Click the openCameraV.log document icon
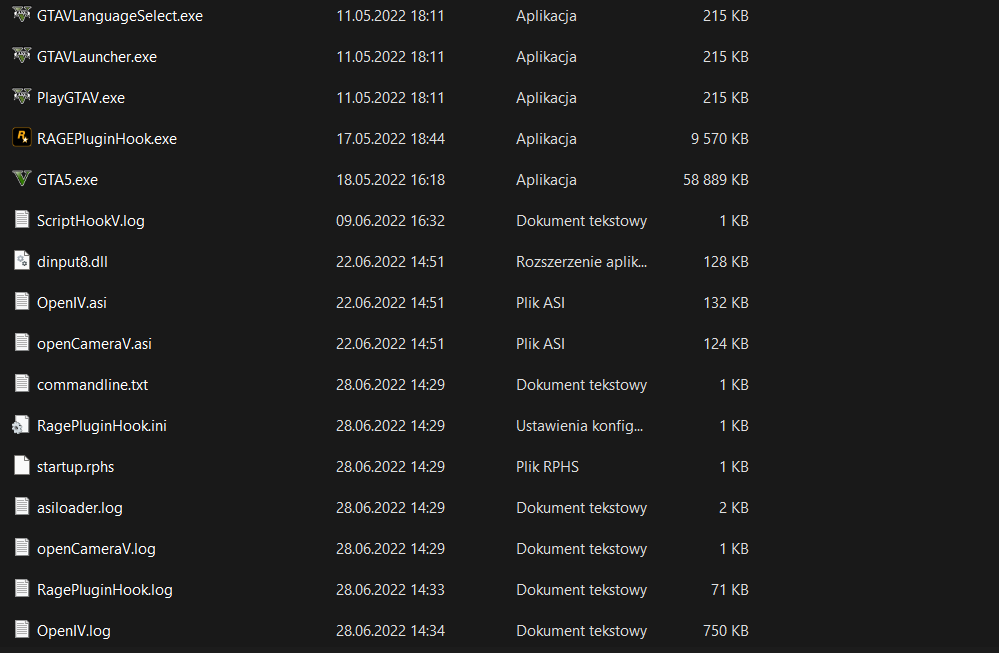This screenshot has height=653, width=999. (x=22, y=547)
